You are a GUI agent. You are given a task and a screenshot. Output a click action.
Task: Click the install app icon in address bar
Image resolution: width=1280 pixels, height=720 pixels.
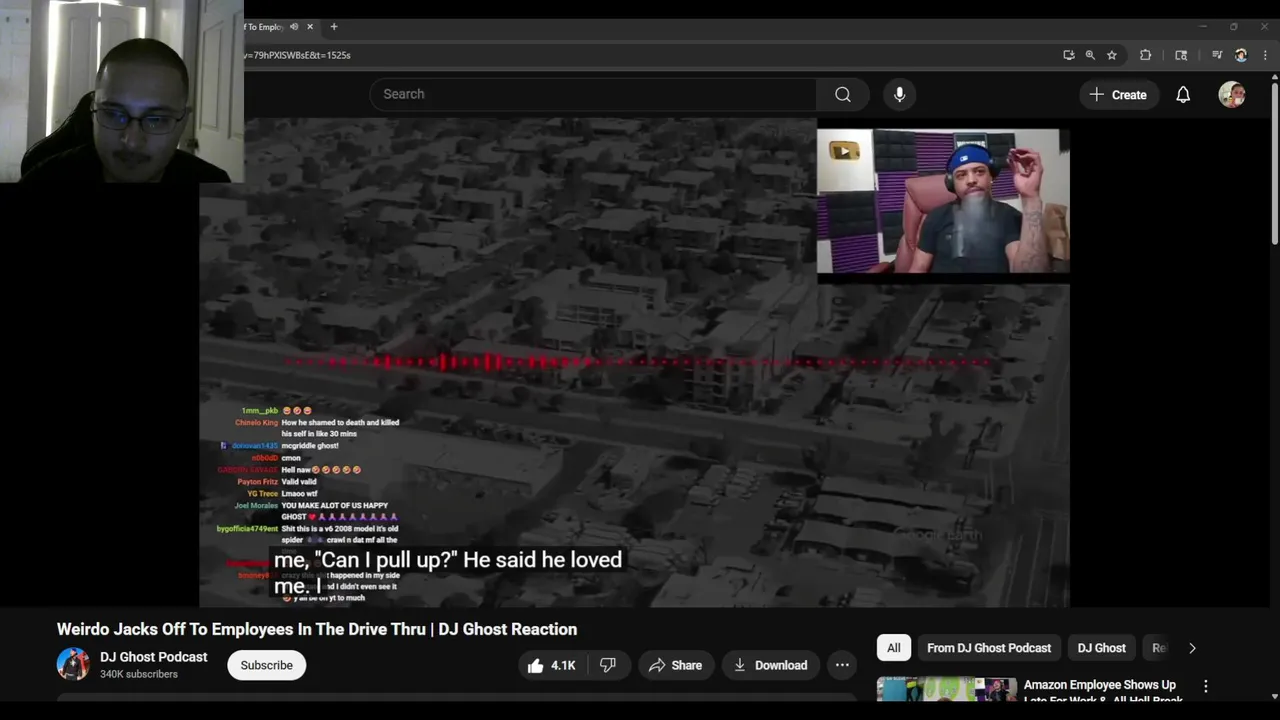pyautogui.click(x=1069, y=55)
